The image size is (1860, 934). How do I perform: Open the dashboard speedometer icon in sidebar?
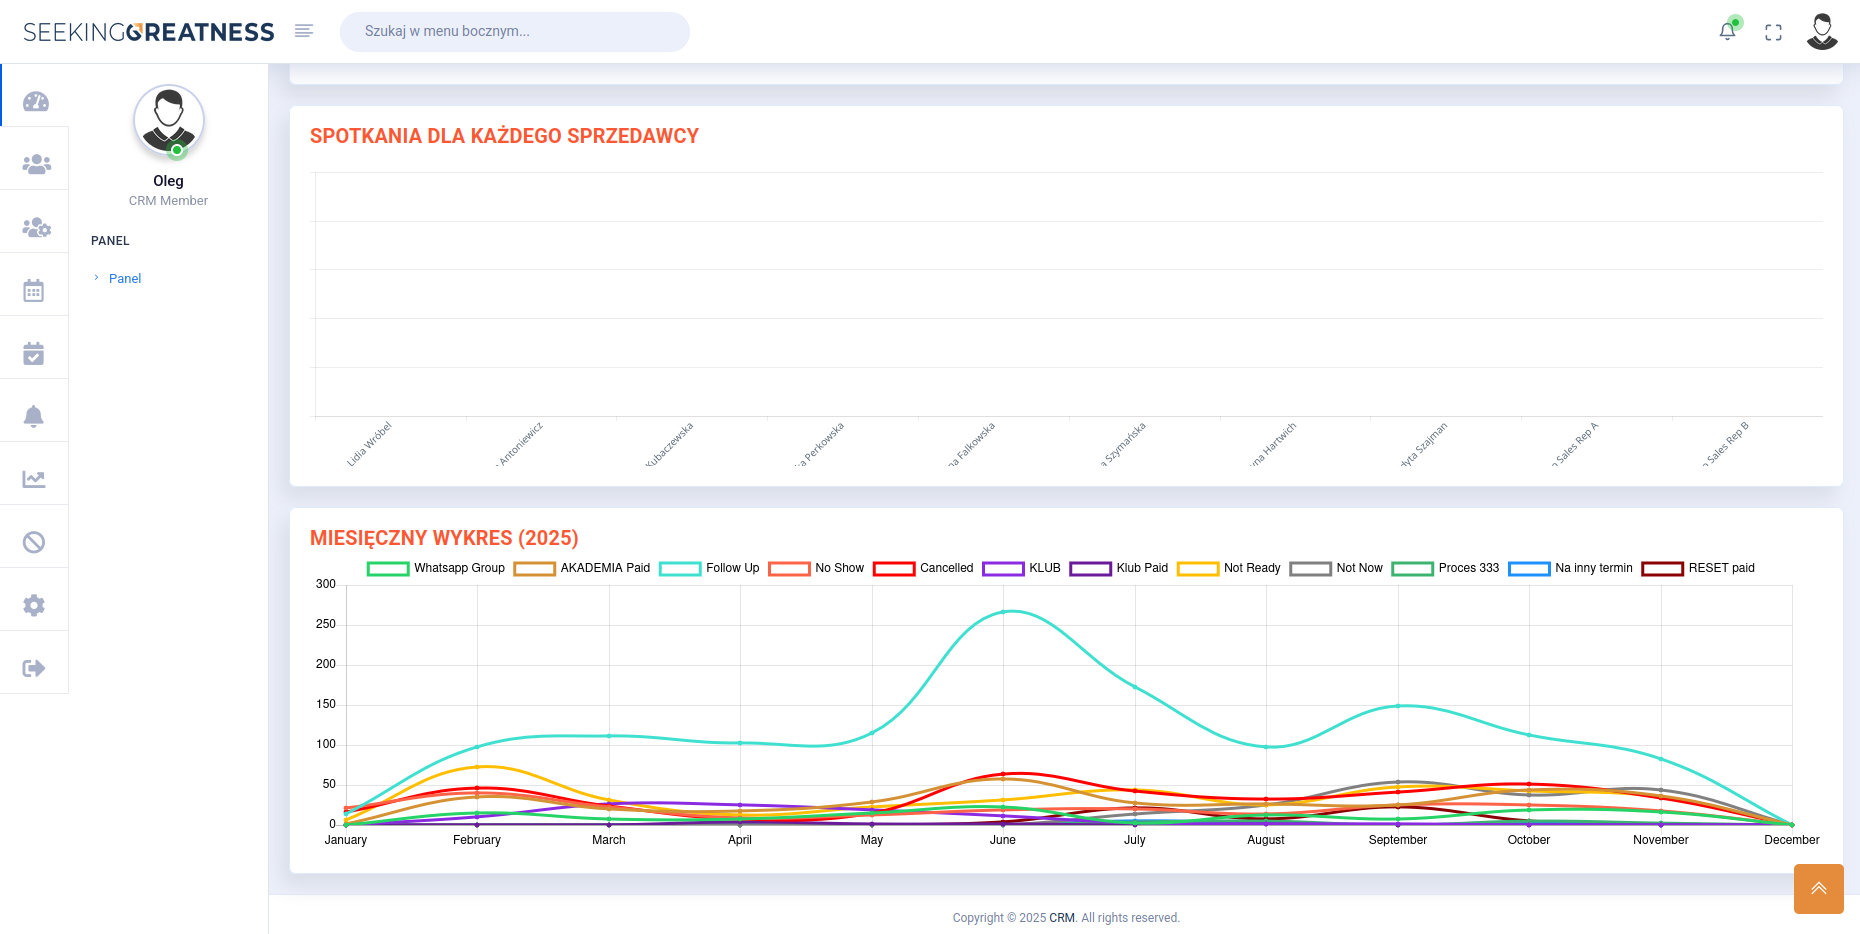point(34,99)
